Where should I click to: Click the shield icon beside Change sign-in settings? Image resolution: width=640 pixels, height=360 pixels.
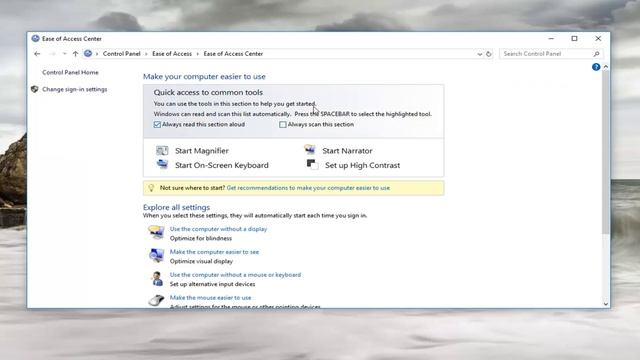(35, 89)
